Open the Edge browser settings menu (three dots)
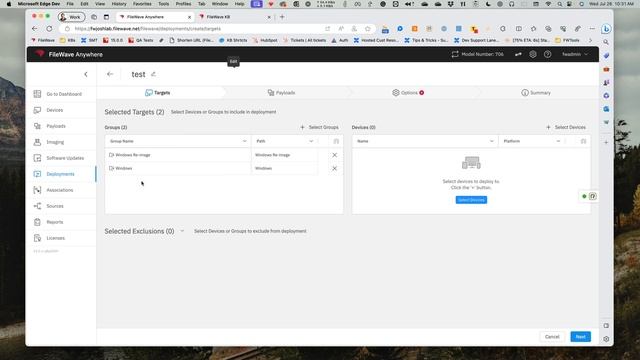 [592, 29]
